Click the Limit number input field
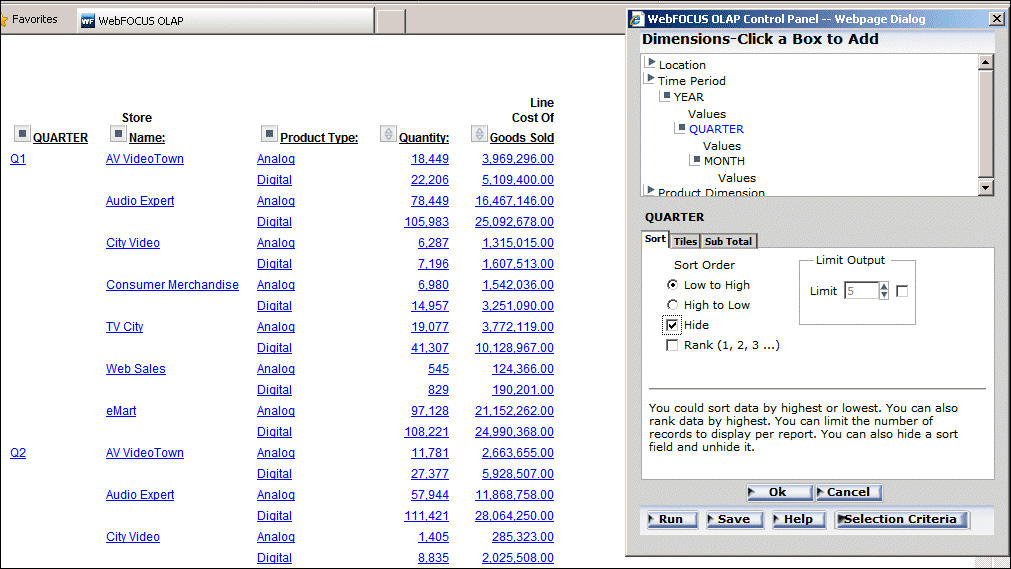This screenshot has height=569, width=1011. [x=861, y=291]
